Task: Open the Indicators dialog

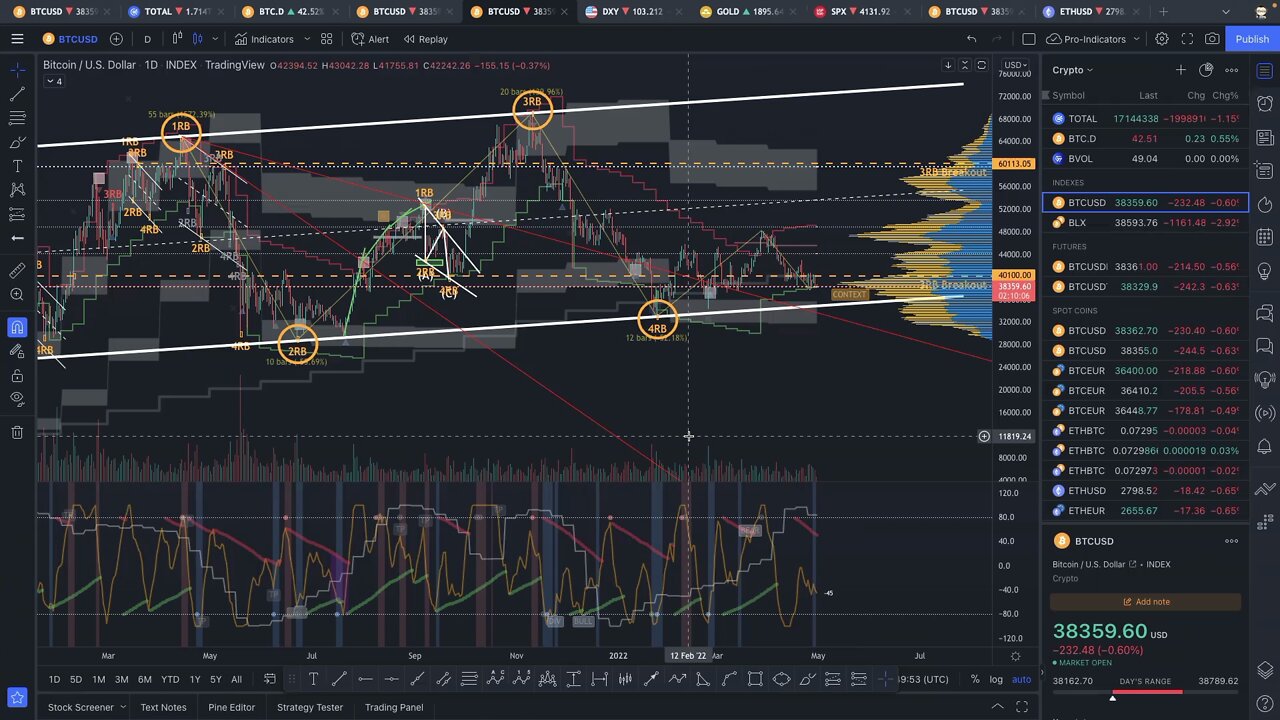Action: tap(265, 39)
